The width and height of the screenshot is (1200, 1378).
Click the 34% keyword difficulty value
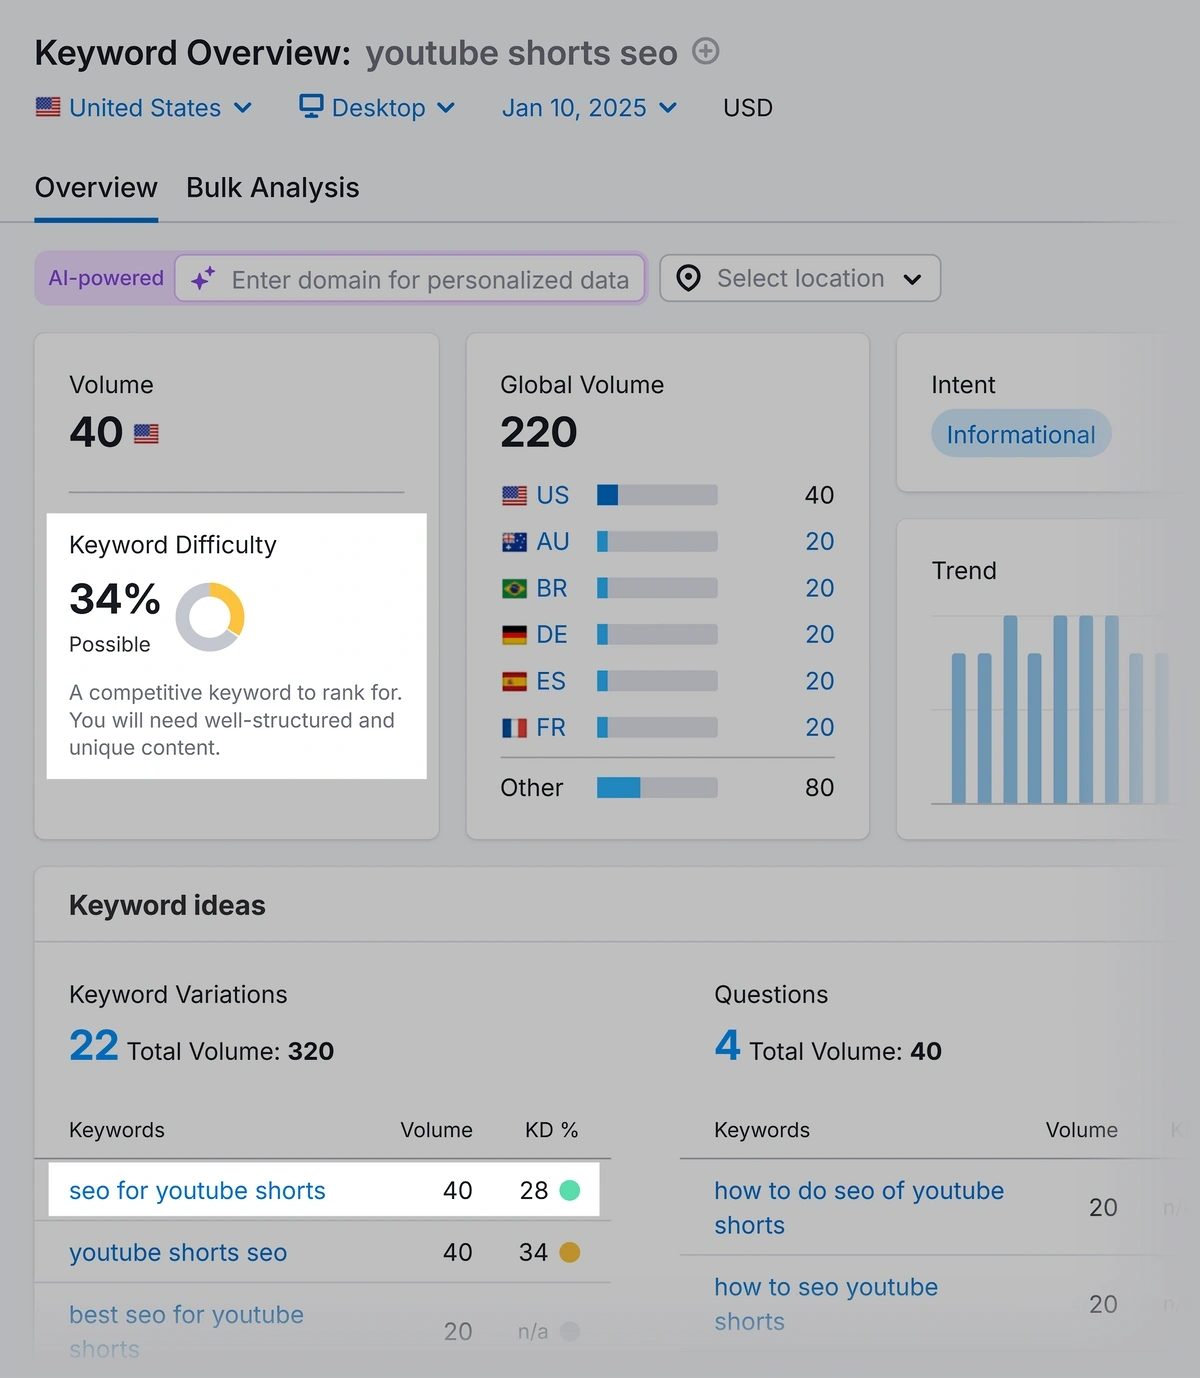115,599
